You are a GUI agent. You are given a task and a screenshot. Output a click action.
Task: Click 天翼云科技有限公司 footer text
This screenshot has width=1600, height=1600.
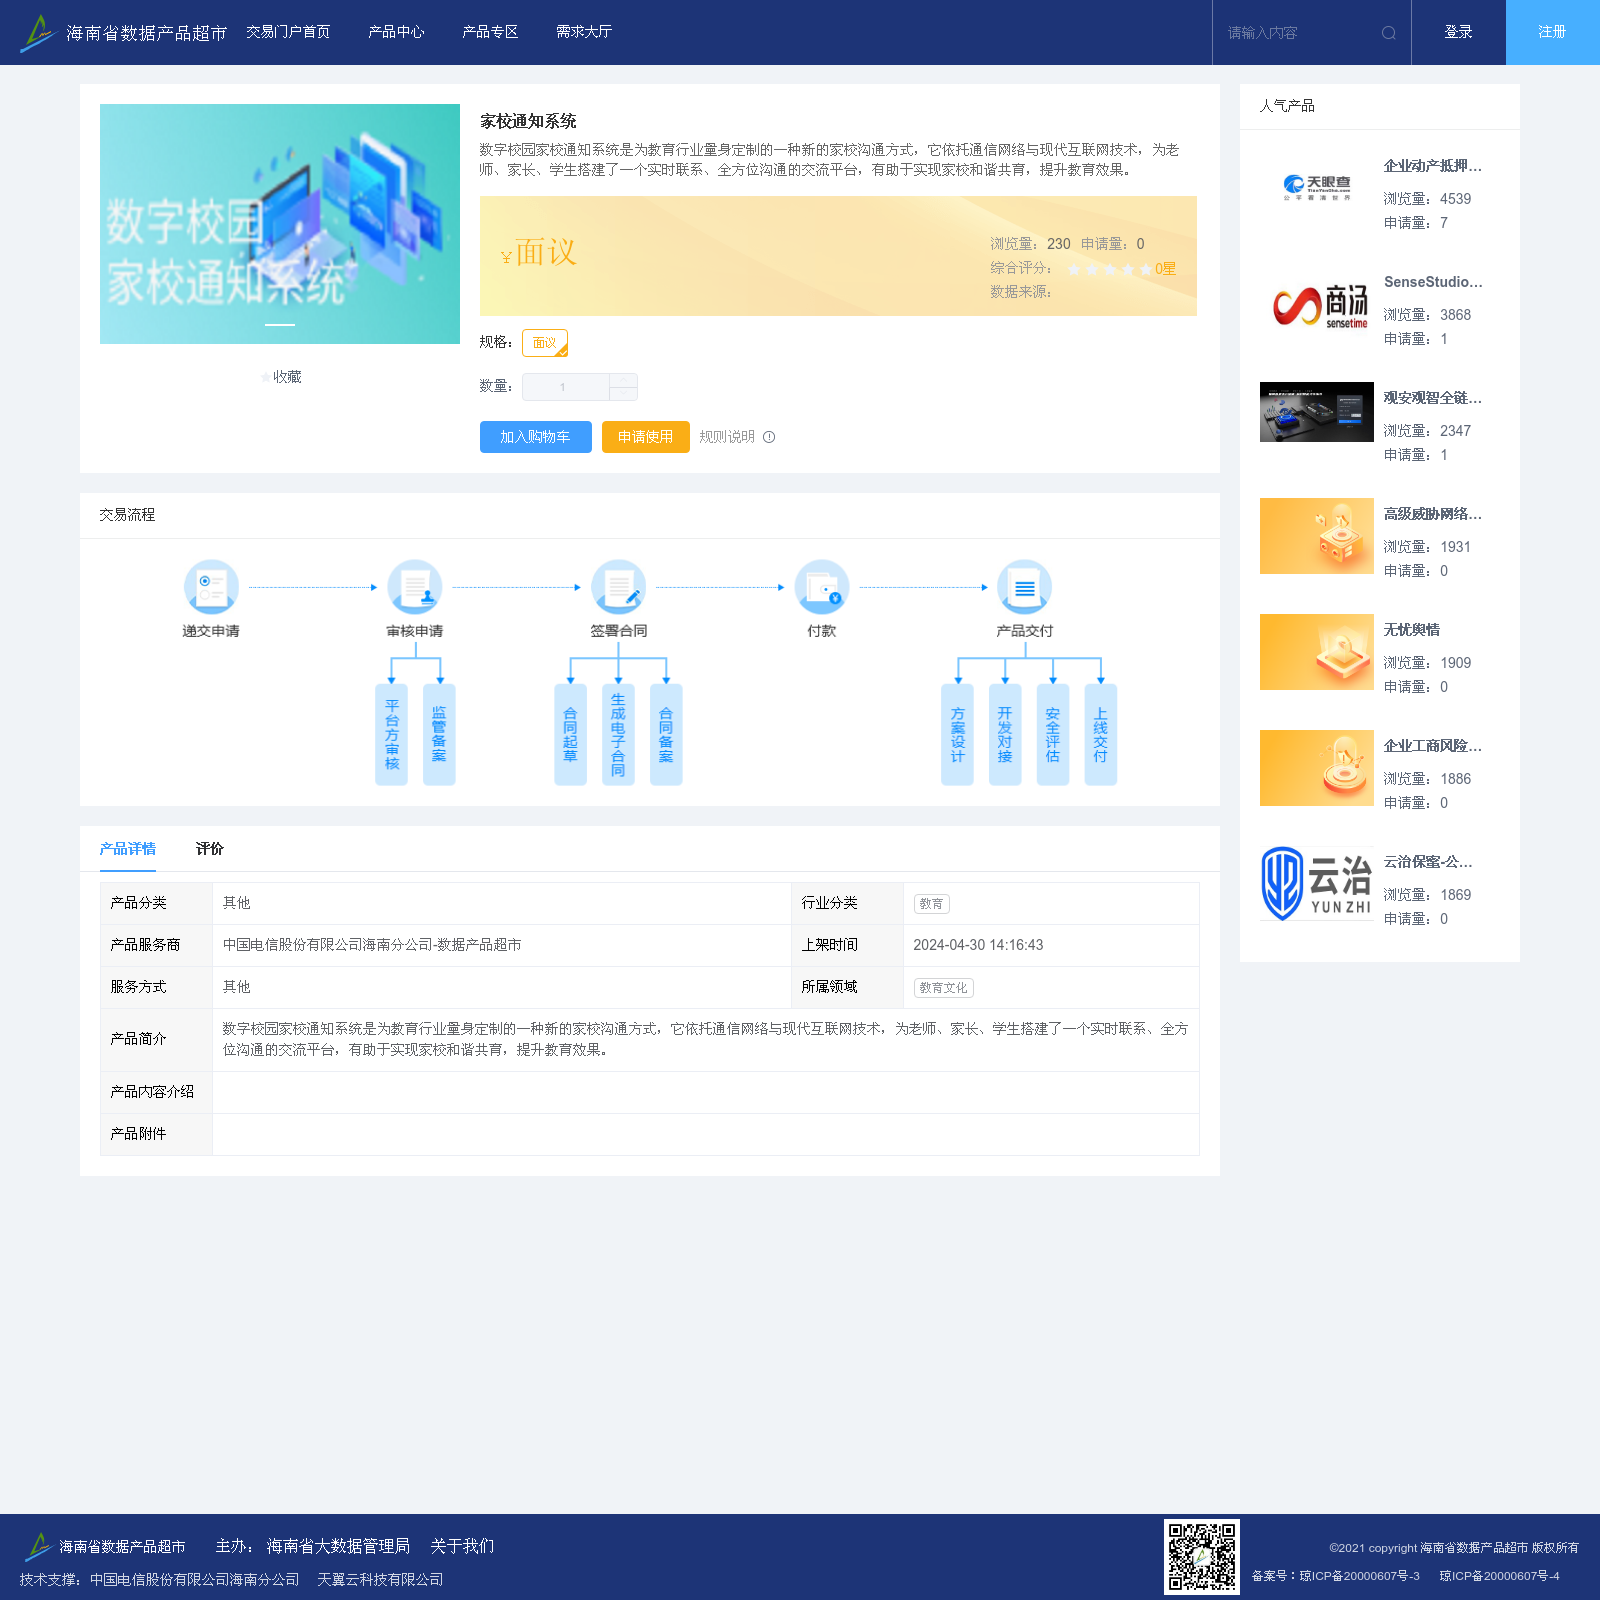380,1580
